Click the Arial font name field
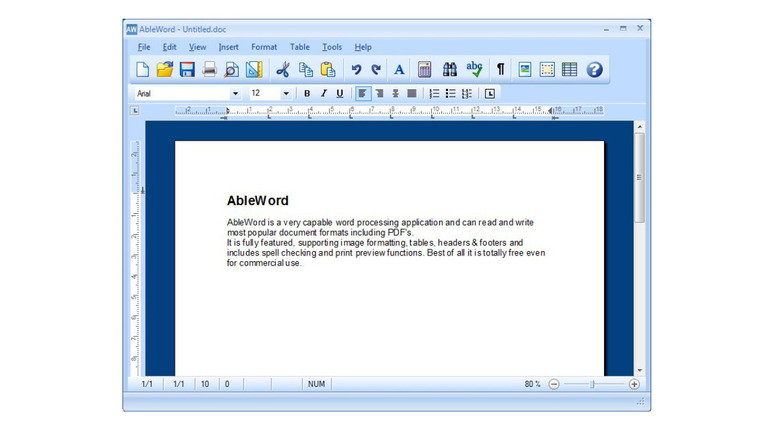Screen dimensions: 780x438 (x=182, y=94)
